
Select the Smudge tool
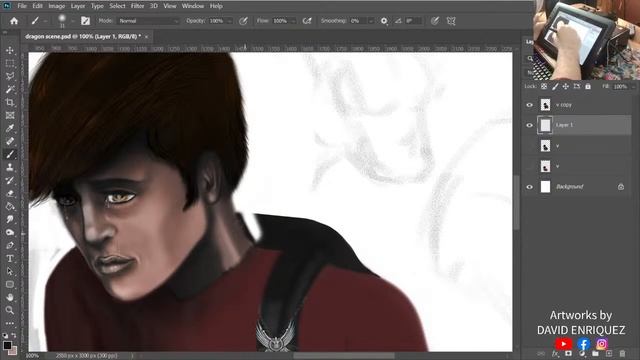10,220
